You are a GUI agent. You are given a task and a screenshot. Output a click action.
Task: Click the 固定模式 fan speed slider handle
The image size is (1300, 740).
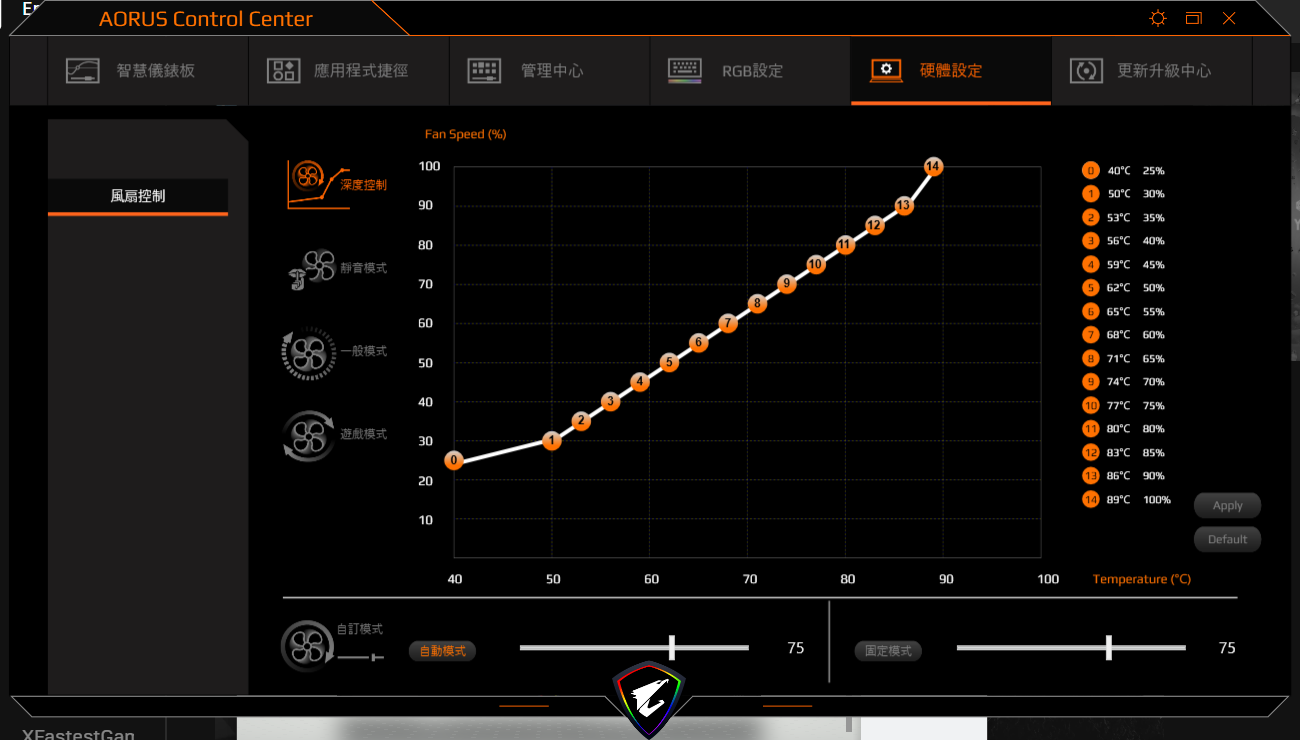tap(1109, 647)
